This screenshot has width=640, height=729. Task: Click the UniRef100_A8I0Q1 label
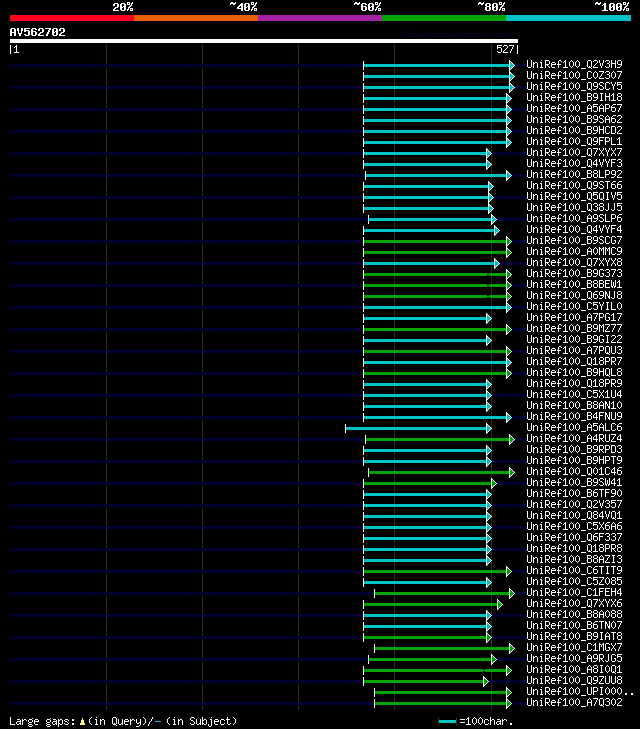574,669
